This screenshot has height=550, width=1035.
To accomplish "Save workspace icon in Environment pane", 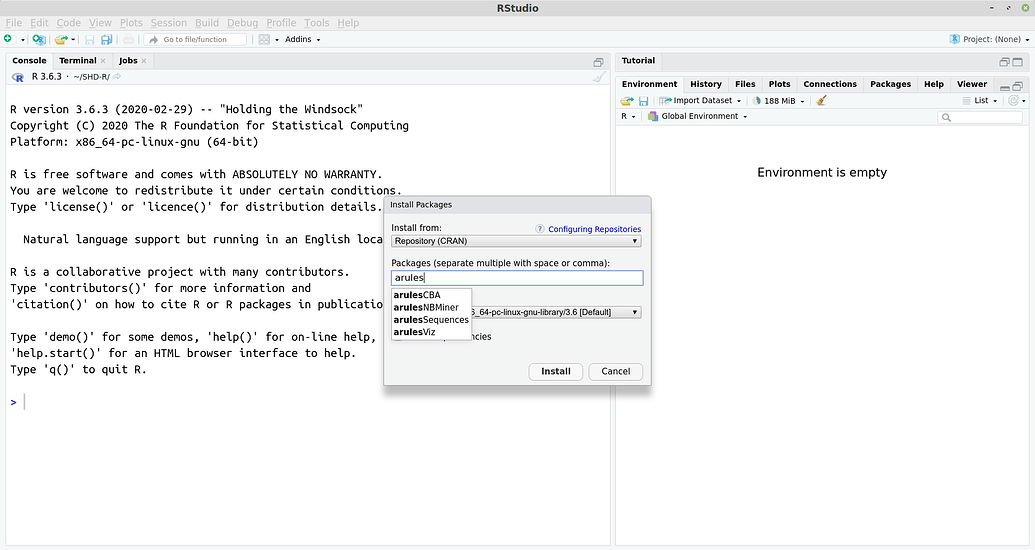I will (x=644, y=101).
